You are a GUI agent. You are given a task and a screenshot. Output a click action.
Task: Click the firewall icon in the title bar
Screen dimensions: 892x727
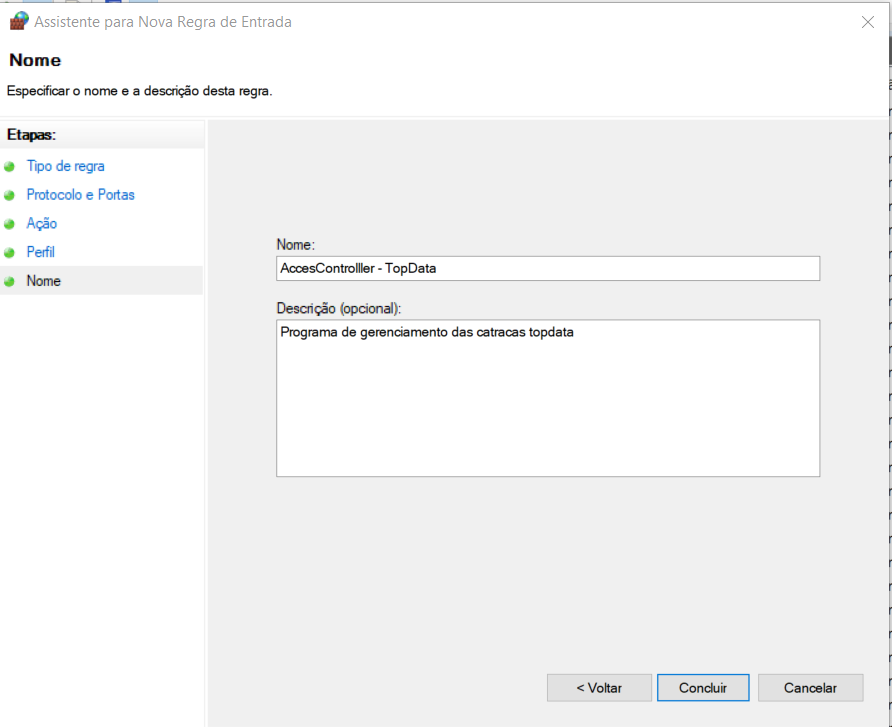18,21
